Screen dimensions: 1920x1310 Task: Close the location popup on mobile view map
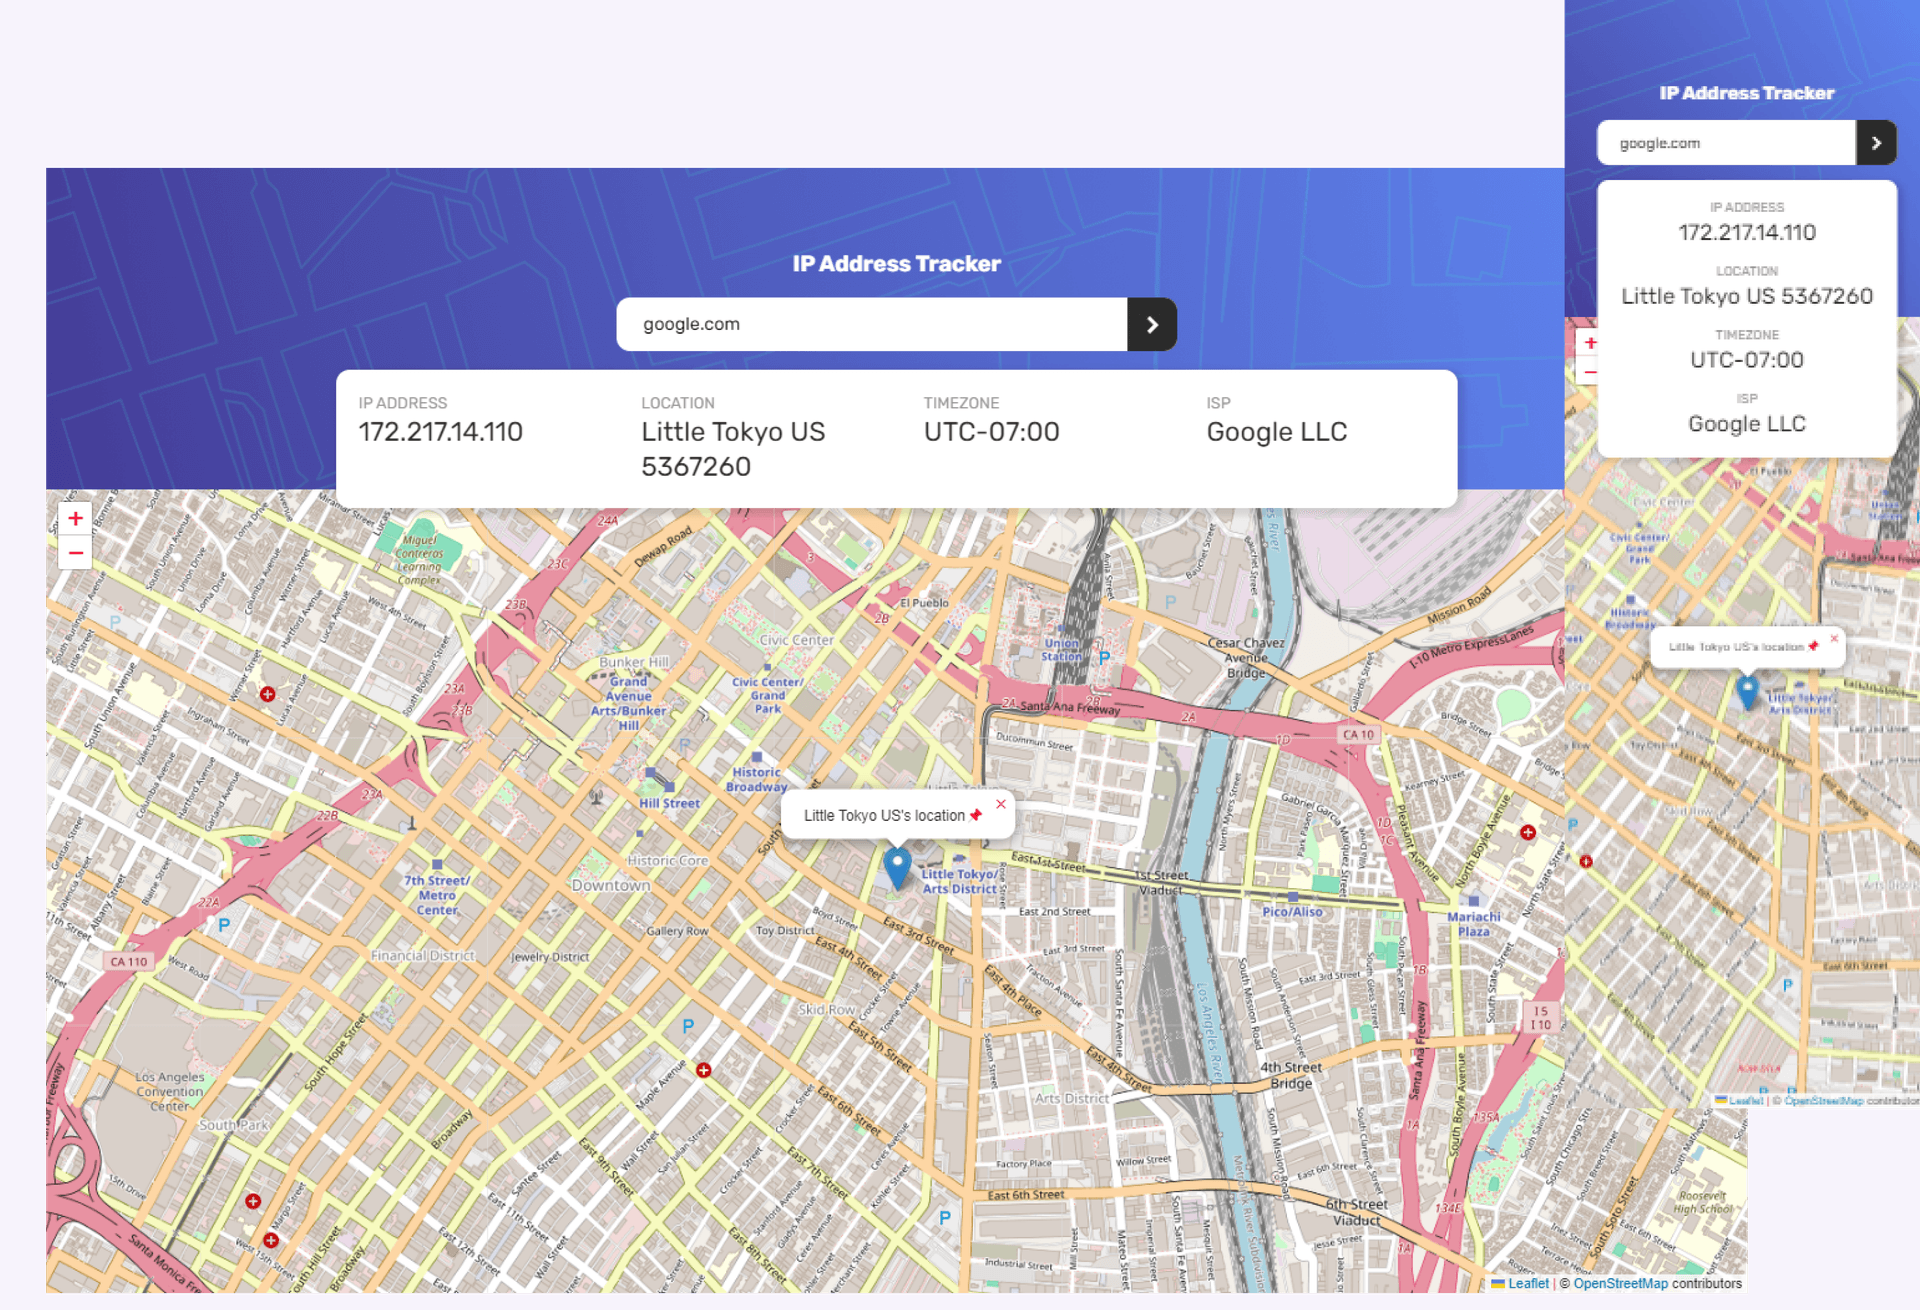[x=1834, y=638]
